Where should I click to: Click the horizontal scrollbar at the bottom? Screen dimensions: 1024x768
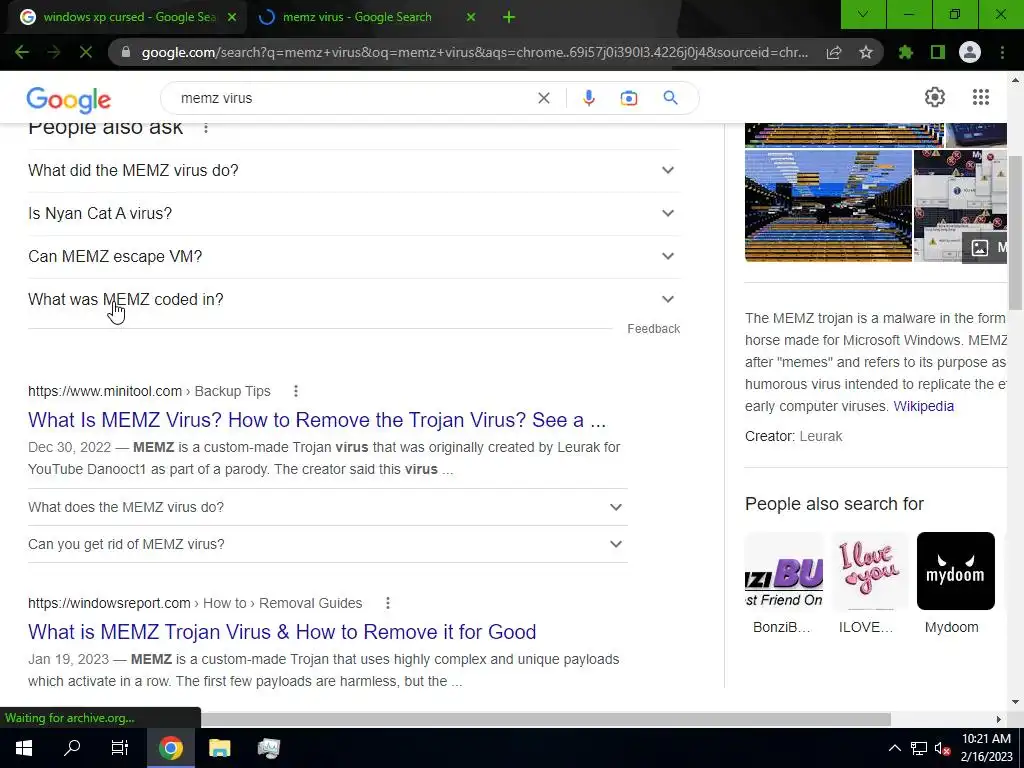tap(545, 719)
